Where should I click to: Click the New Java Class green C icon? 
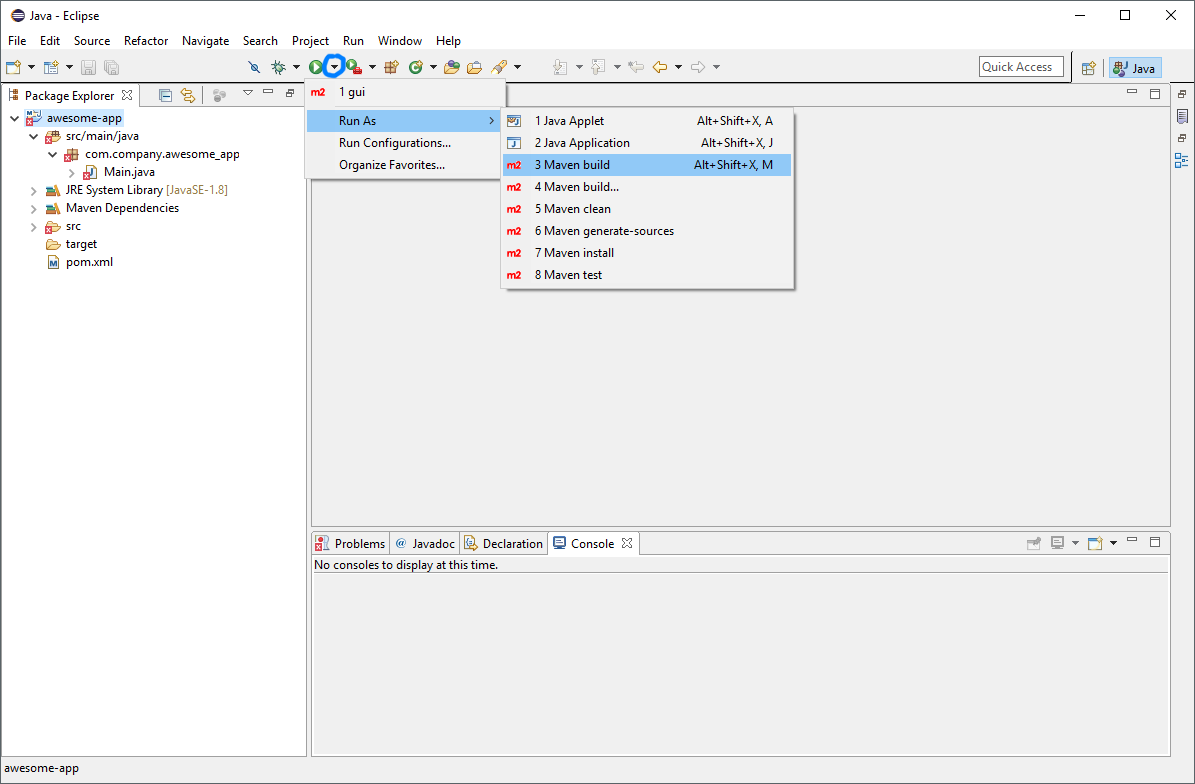pyautogui.click(x=415, y=67)
